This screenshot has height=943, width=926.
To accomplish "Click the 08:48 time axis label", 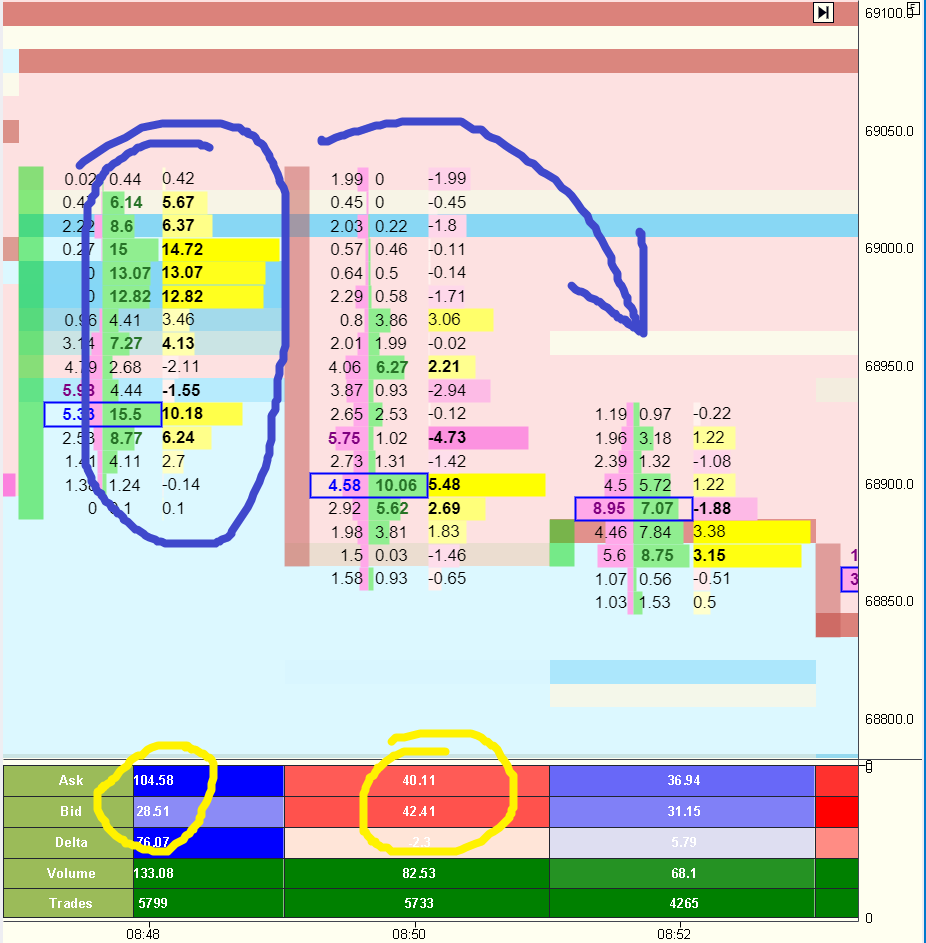I will coord(142,933).
